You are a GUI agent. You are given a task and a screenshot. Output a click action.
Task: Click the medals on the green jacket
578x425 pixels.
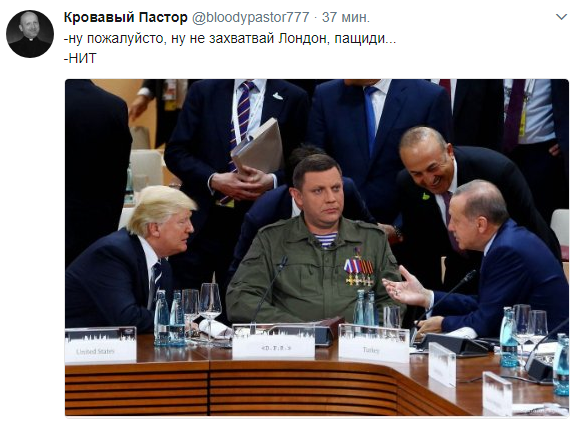coord(359,272)
